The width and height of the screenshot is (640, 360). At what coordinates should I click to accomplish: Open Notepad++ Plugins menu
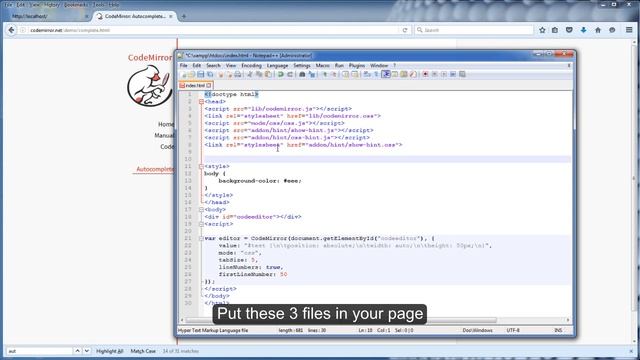point(357,65)
